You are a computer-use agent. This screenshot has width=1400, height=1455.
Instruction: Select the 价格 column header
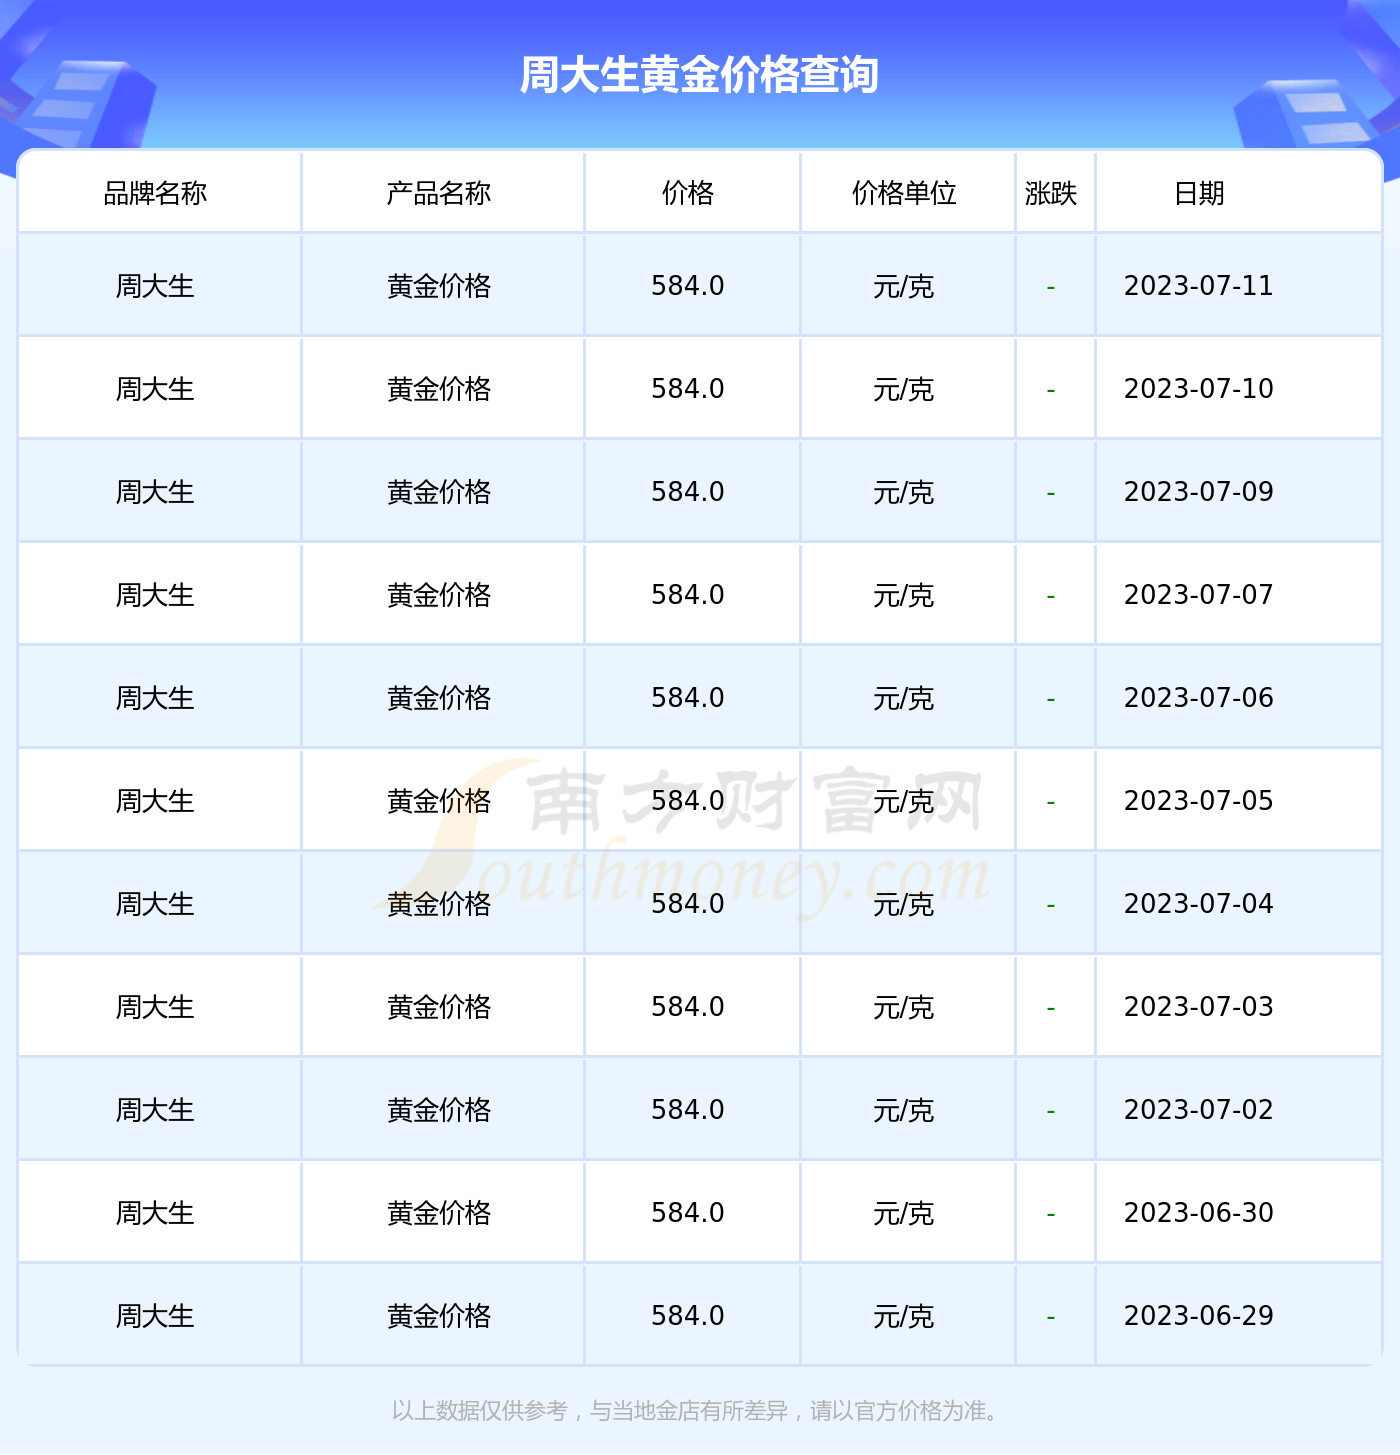click(x=688, y=193)
